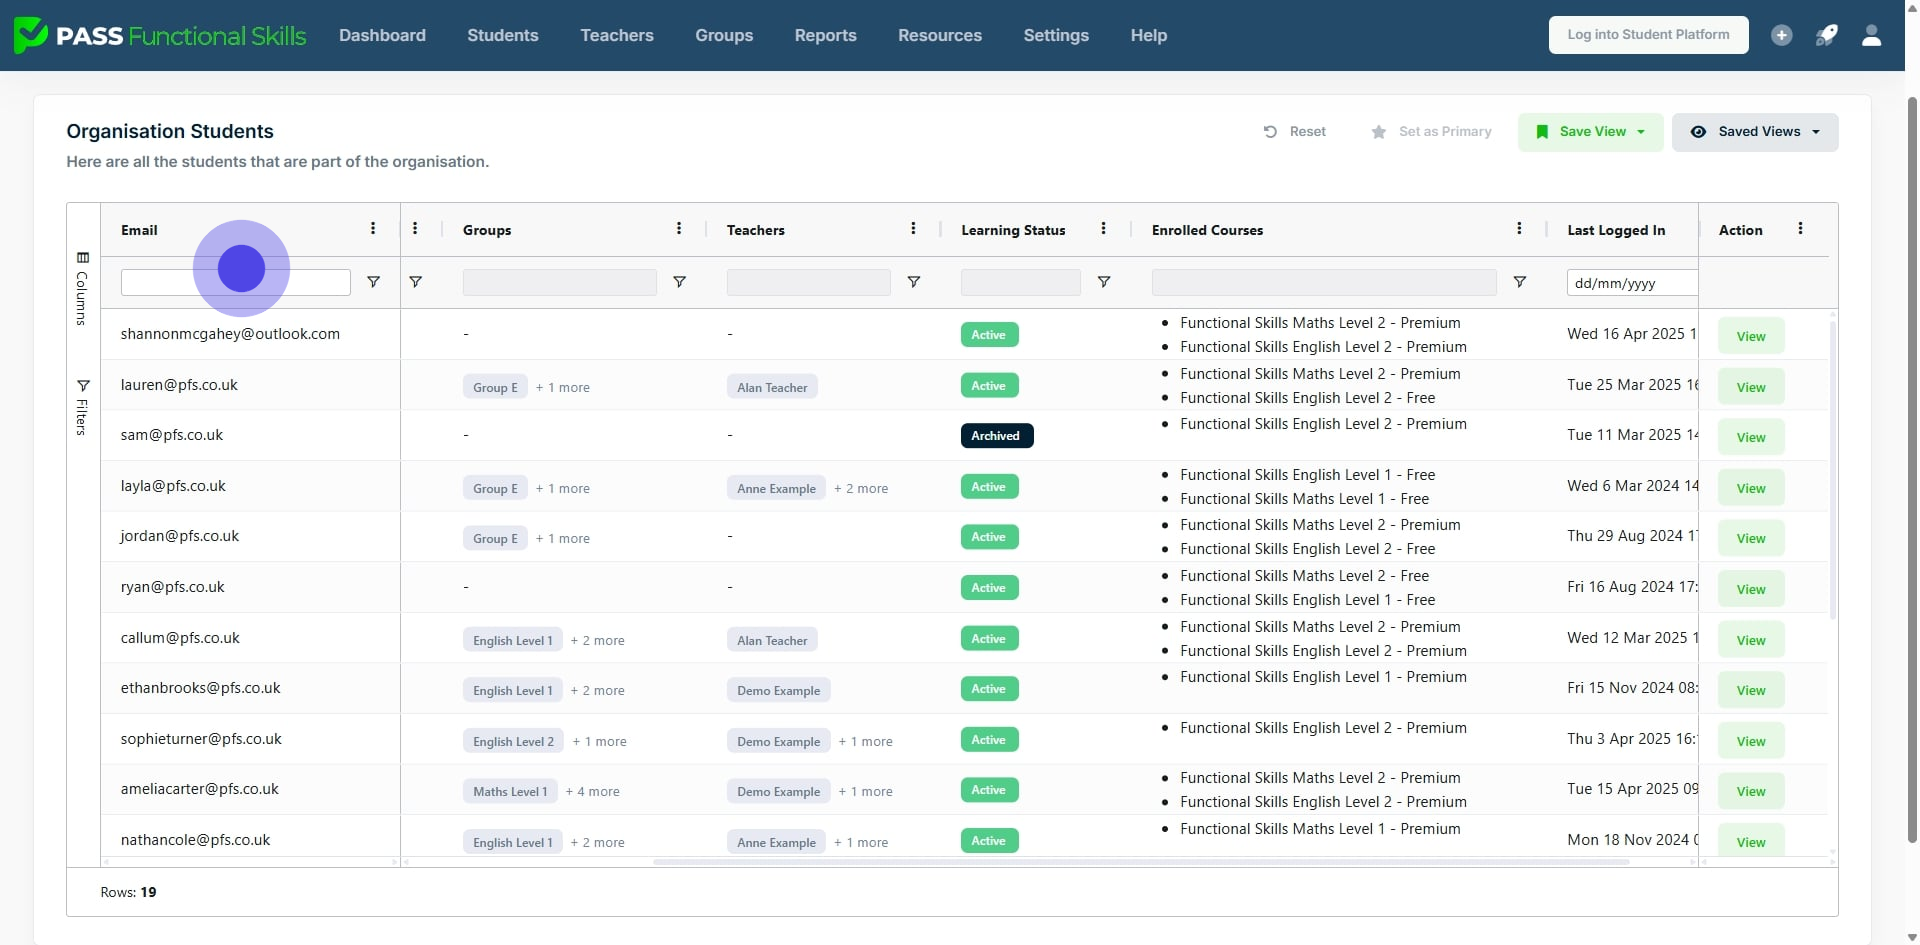This screenshot has width=1920, height=945.
Task: Toggle the Columns side panel
Action: click(83, 288)
